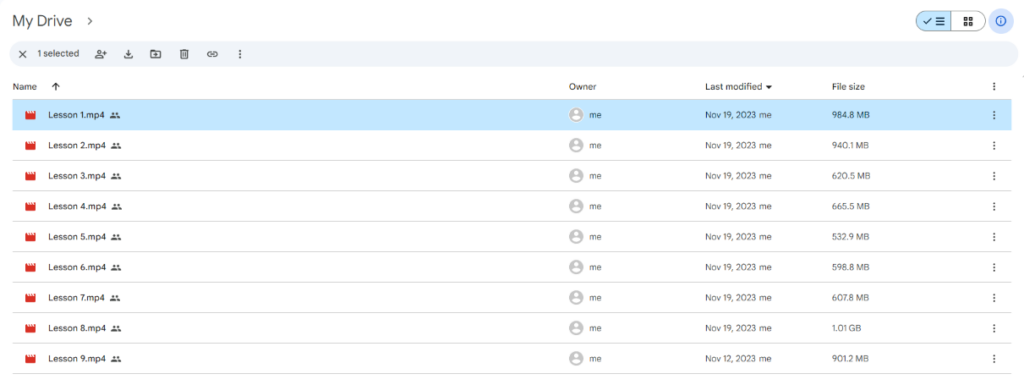Open the View details info icon

pyautogui.click(x=1000, y=22)
